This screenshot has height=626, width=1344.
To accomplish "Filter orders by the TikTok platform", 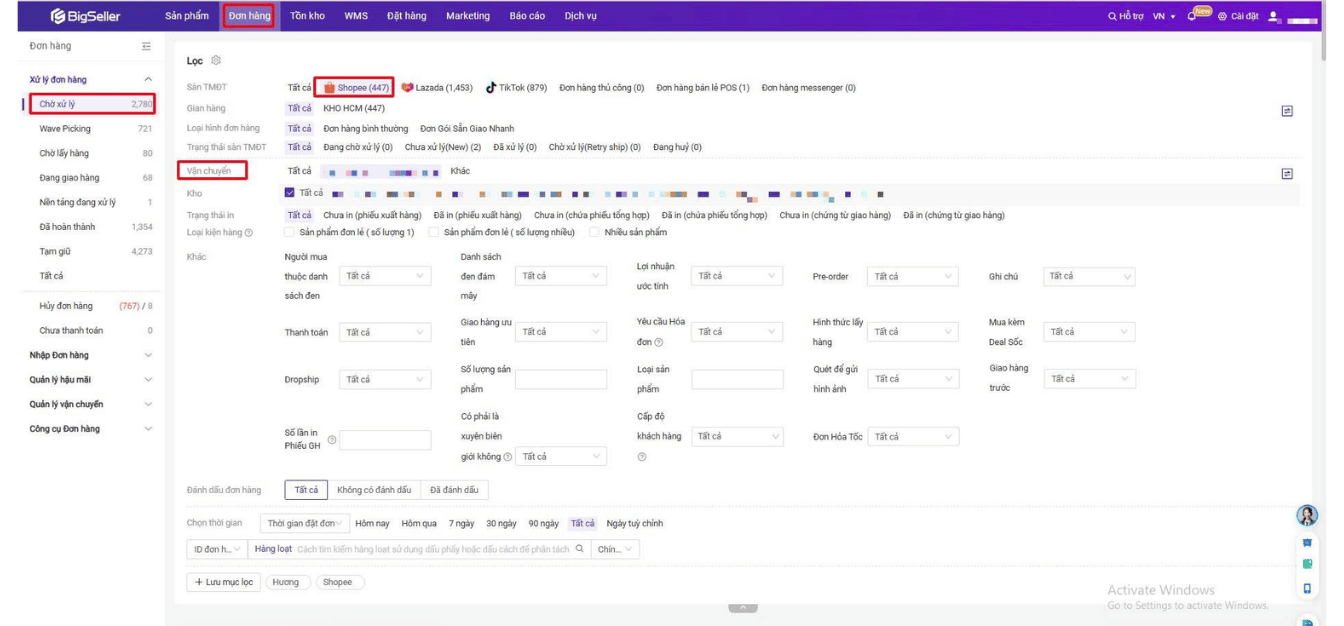I will click(516, 88).
